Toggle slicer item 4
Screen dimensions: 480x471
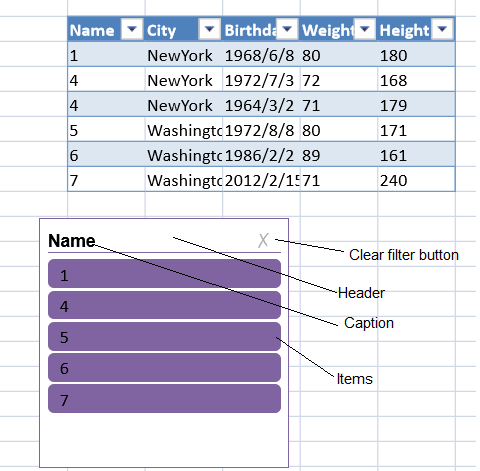164,305
